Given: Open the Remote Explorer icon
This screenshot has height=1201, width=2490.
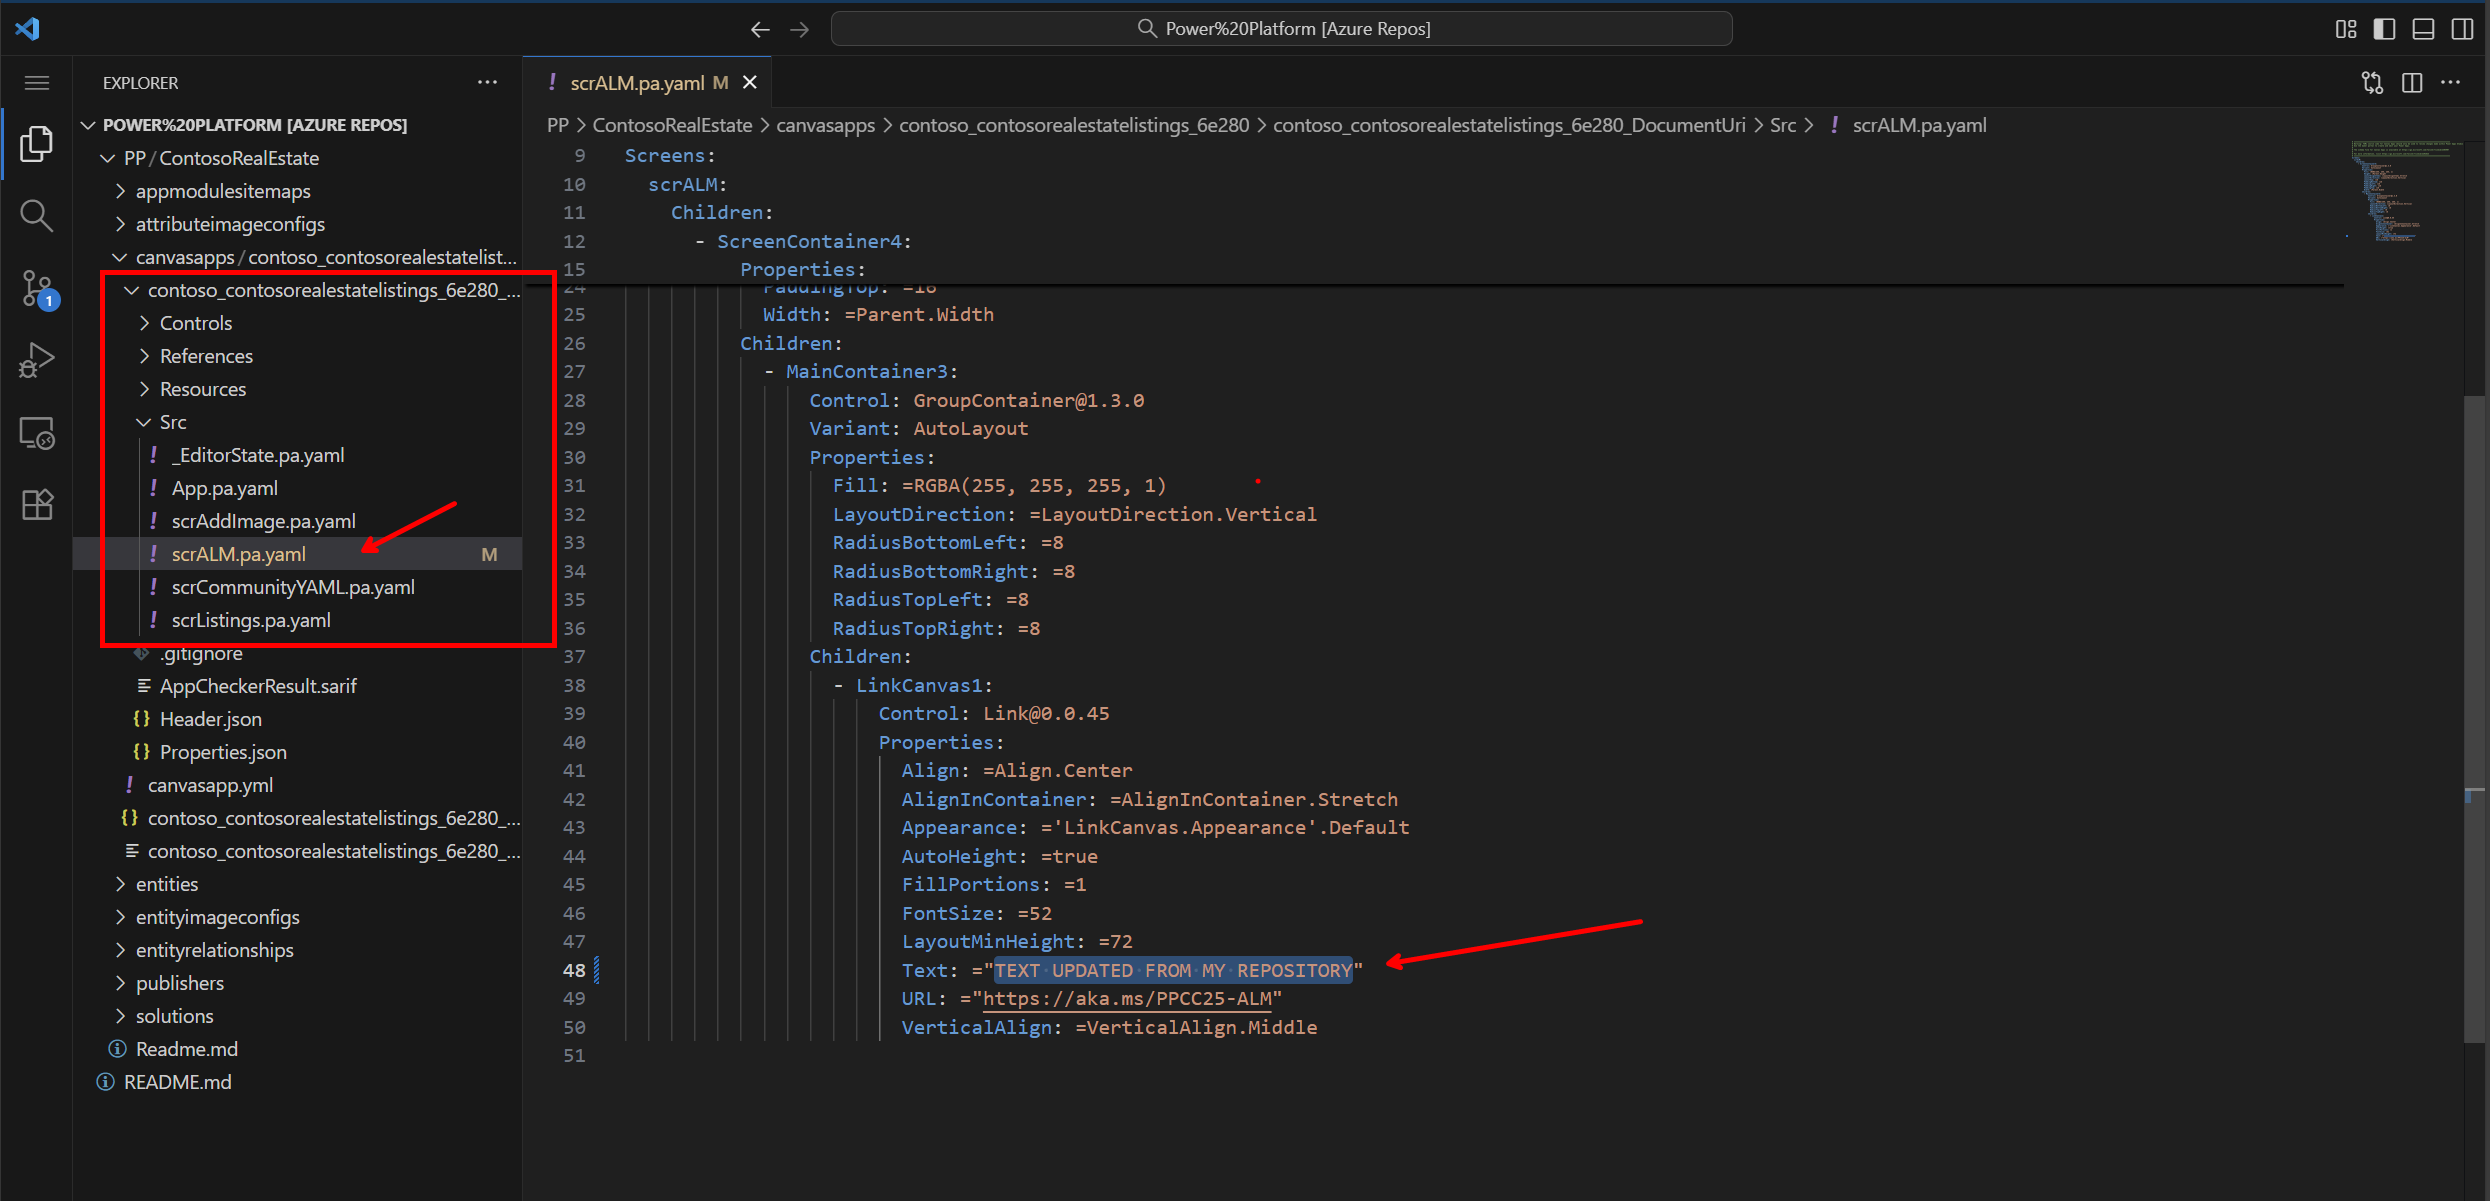Looking at the screenshot, I should (36, 432).
